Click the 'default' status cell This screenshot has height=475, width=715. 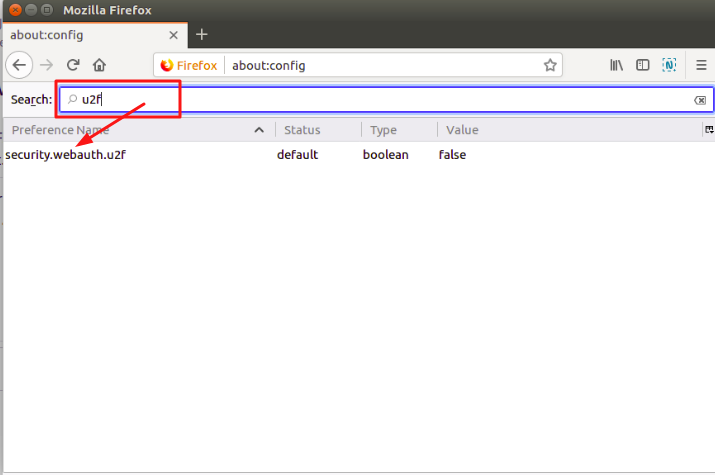pyautogui.click(x=297, y=155)
